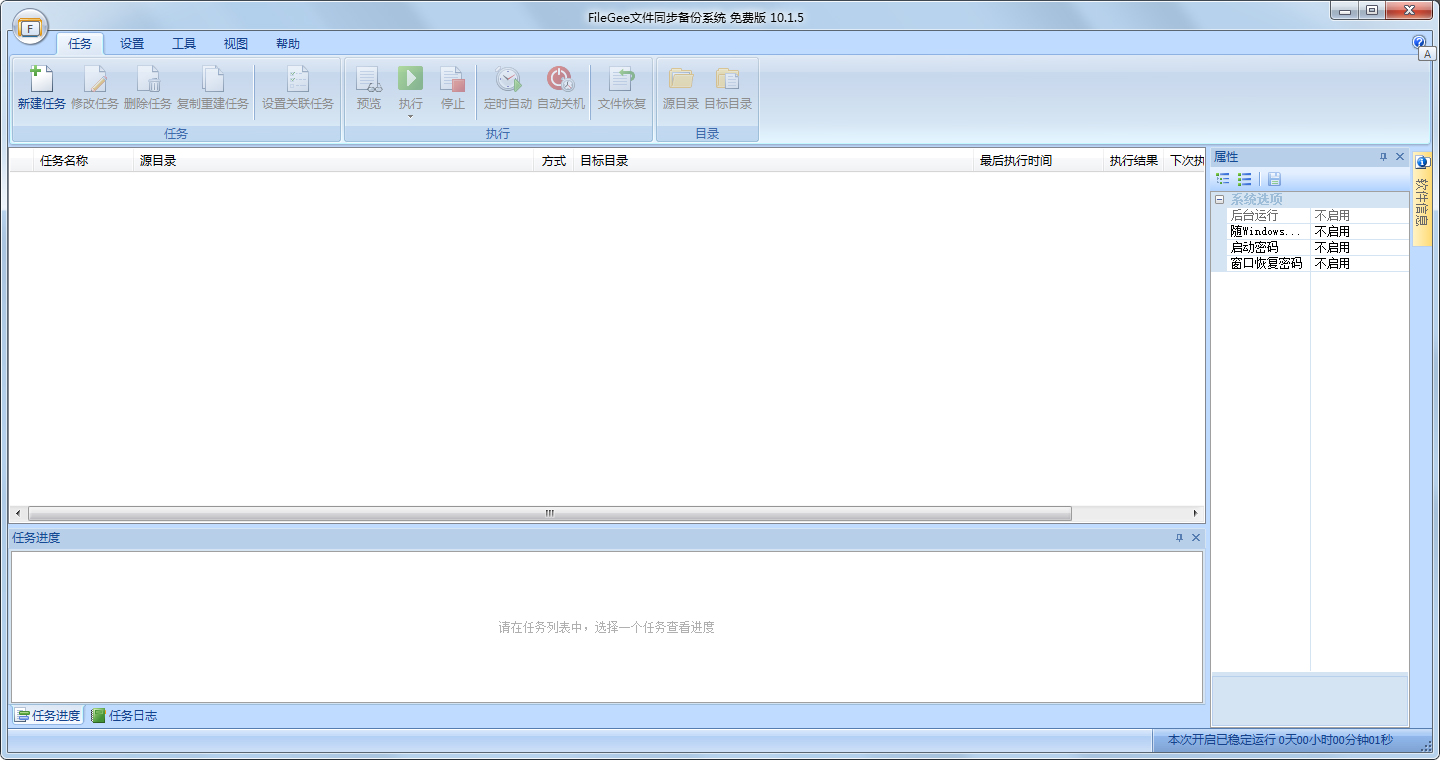This screenshot has width=1440, height=760.
Task: Switch properties to alphabetical list view
Action: 1246,179
